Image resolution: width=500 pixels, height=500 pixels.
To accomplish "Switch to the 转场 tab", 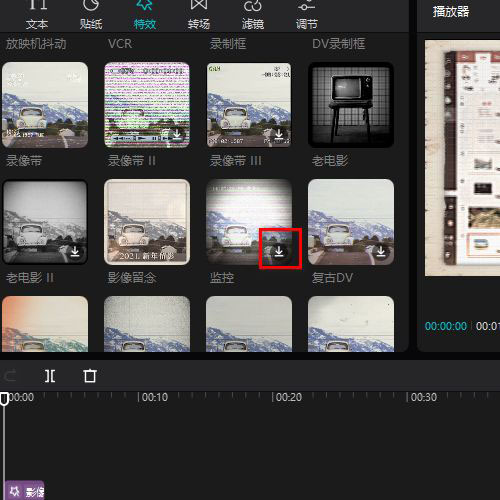I will pyautogui.click(x=199, y=15).
